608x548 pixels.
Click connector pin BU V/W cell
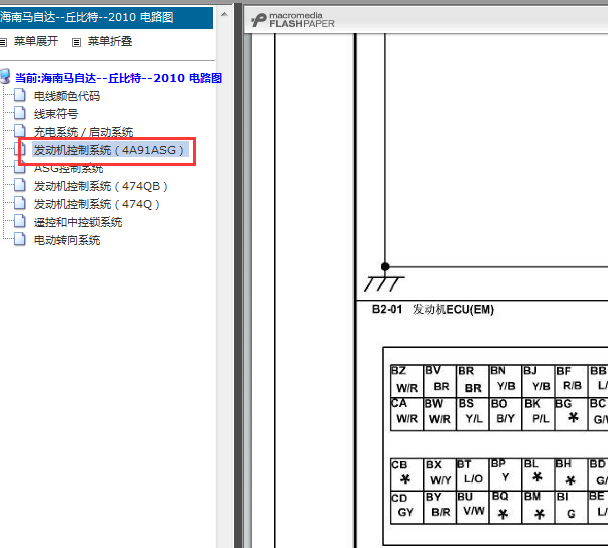473,508
